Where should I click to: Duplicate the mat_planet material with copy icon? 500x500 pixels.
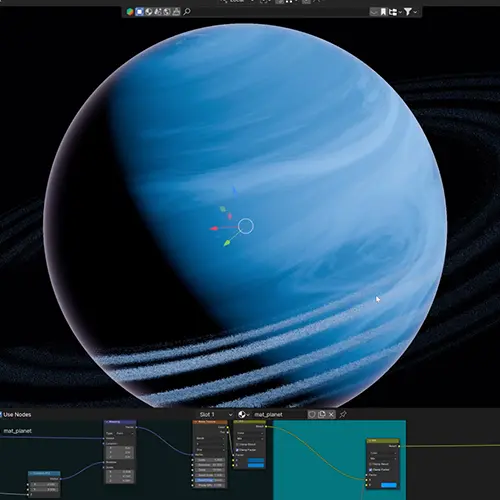point(322,414)
